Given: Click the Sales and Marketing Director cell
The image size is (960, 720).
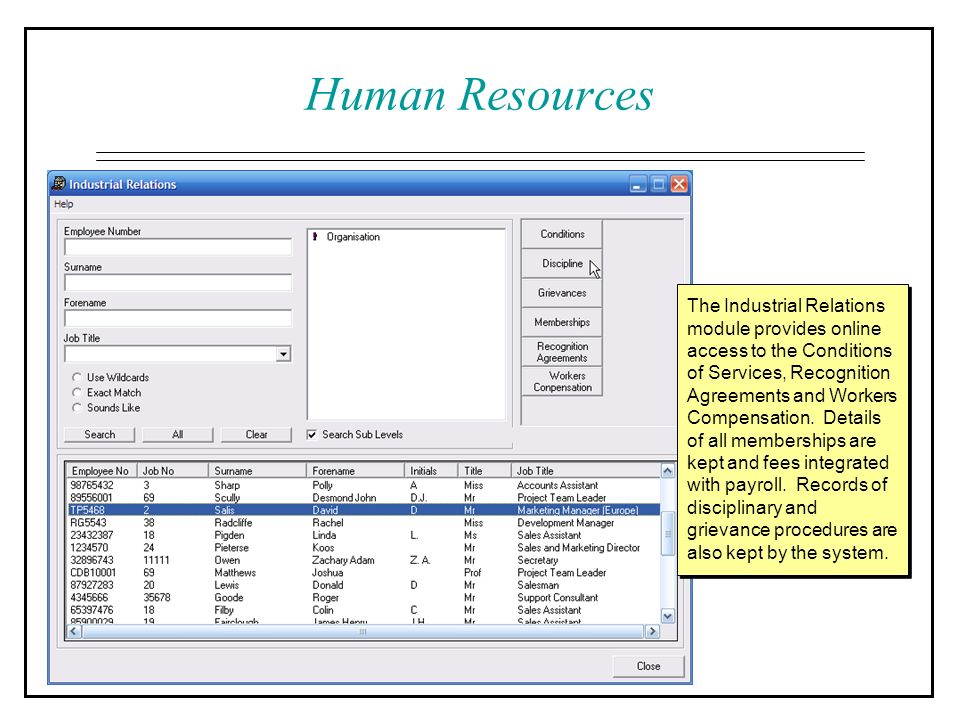Looking at the screenshot, I should (x=579, y=547).
